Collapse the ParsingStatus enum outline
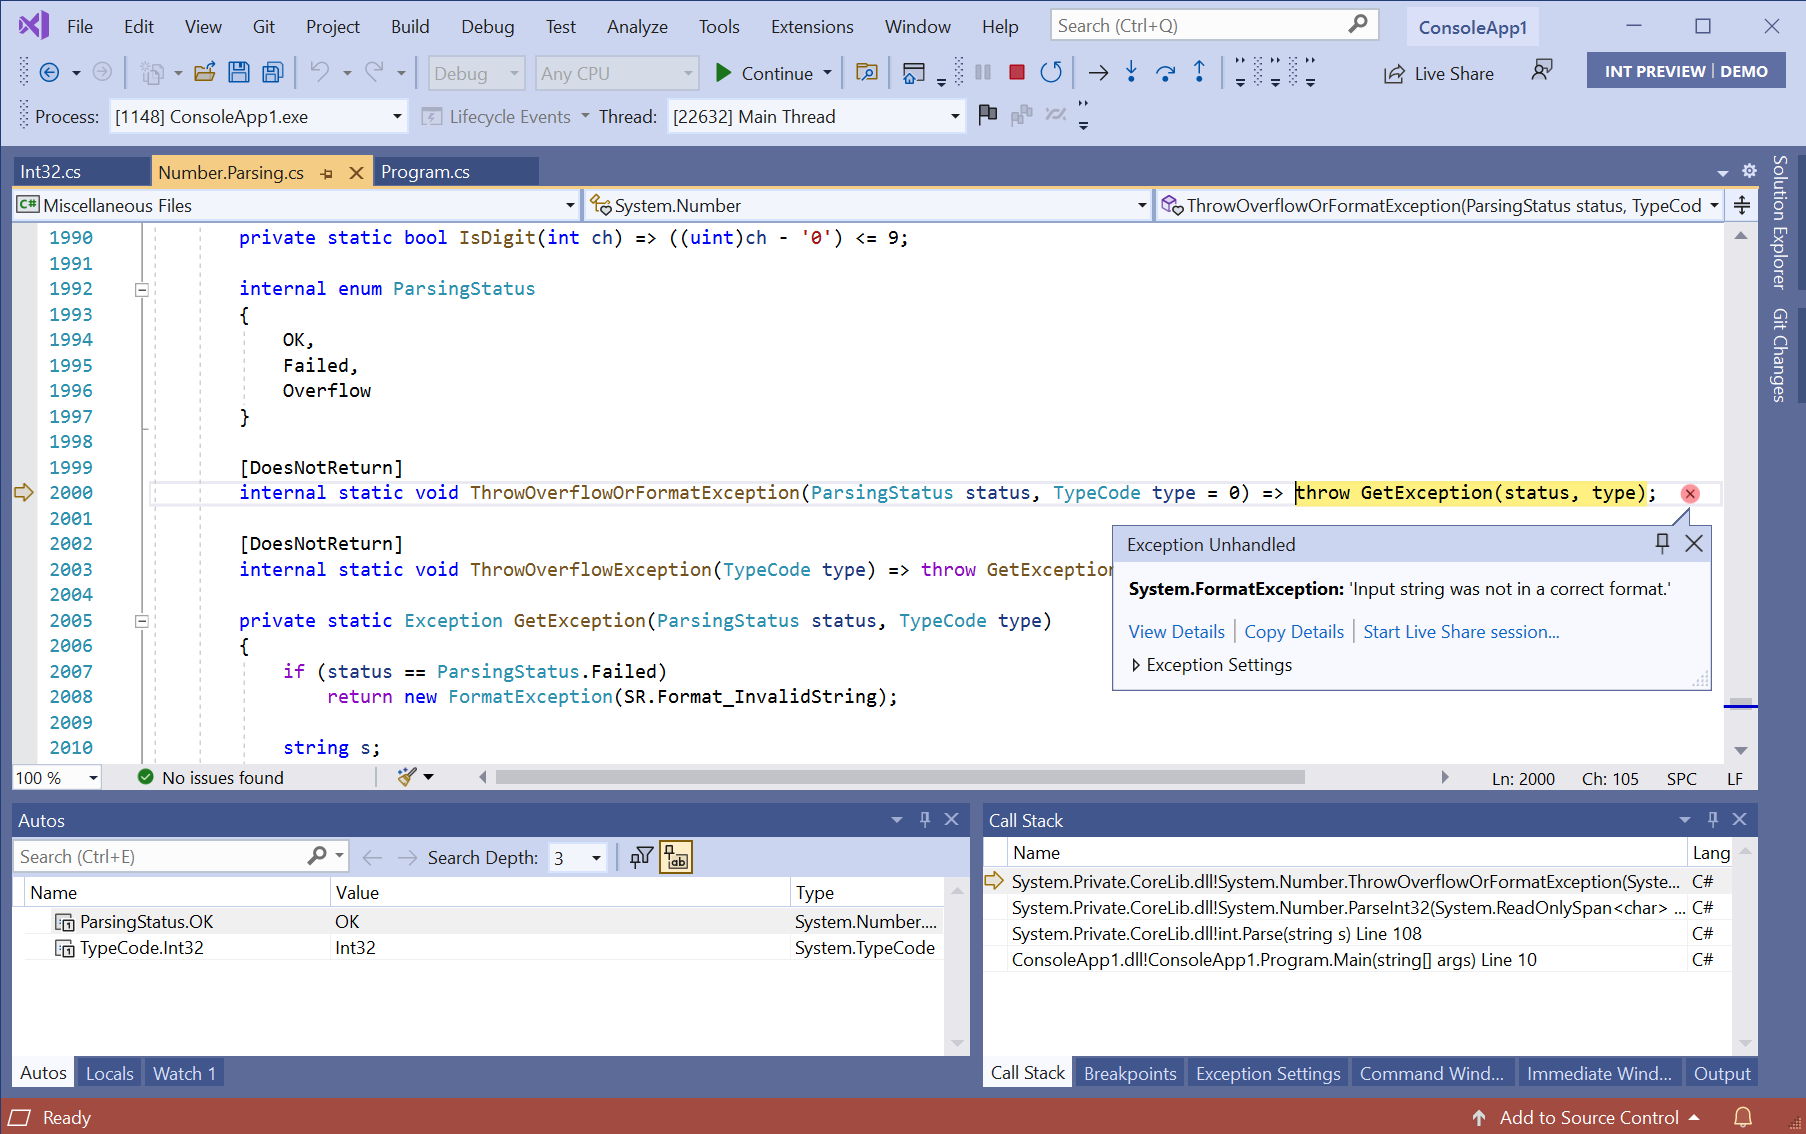 click(x=142, y=290)
